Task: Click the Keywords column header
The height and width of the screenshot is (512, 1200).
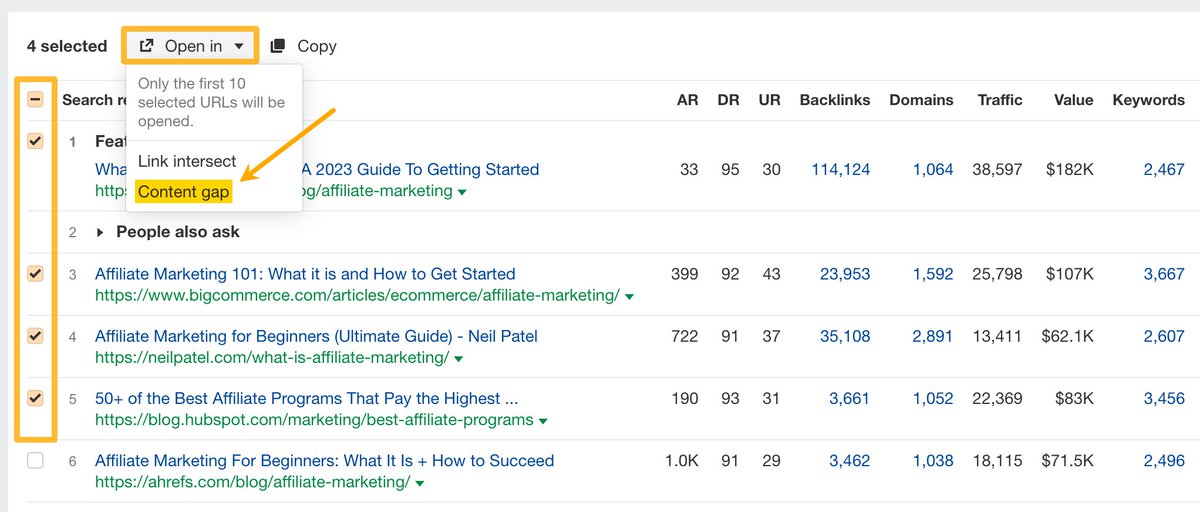Action: (x=1148, y=100)
